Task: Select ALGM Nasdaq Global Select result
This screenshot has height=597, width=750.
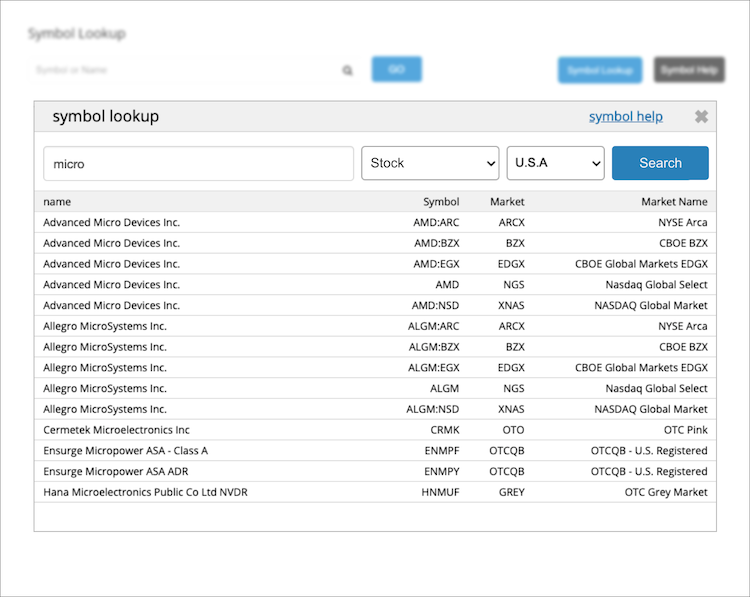Action: [x=105, y=388]
